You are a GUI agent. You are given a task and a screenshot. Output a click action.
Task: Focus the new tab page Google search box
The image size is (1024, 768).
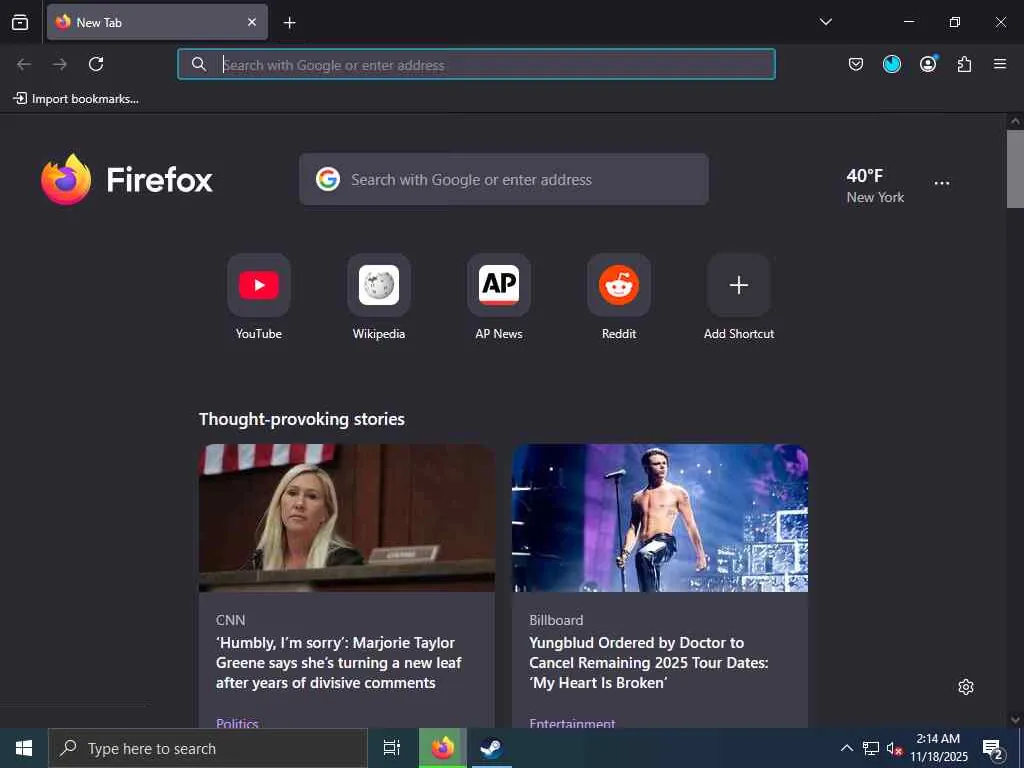point(504,179)
